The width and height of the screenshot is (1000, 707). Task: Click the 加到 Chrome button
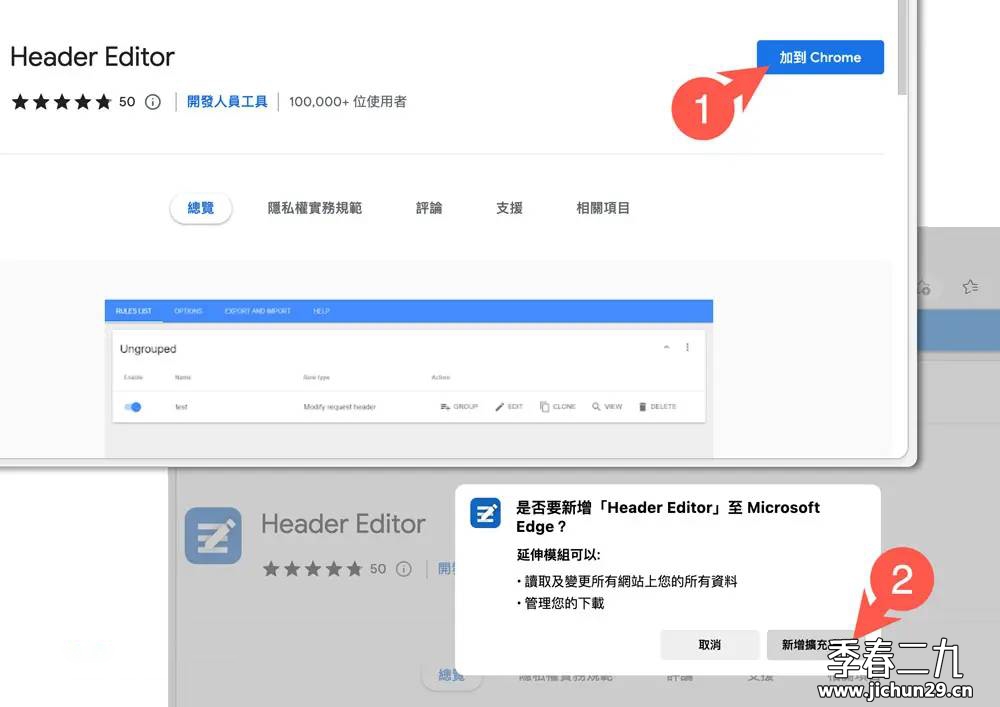coord(820,57)
